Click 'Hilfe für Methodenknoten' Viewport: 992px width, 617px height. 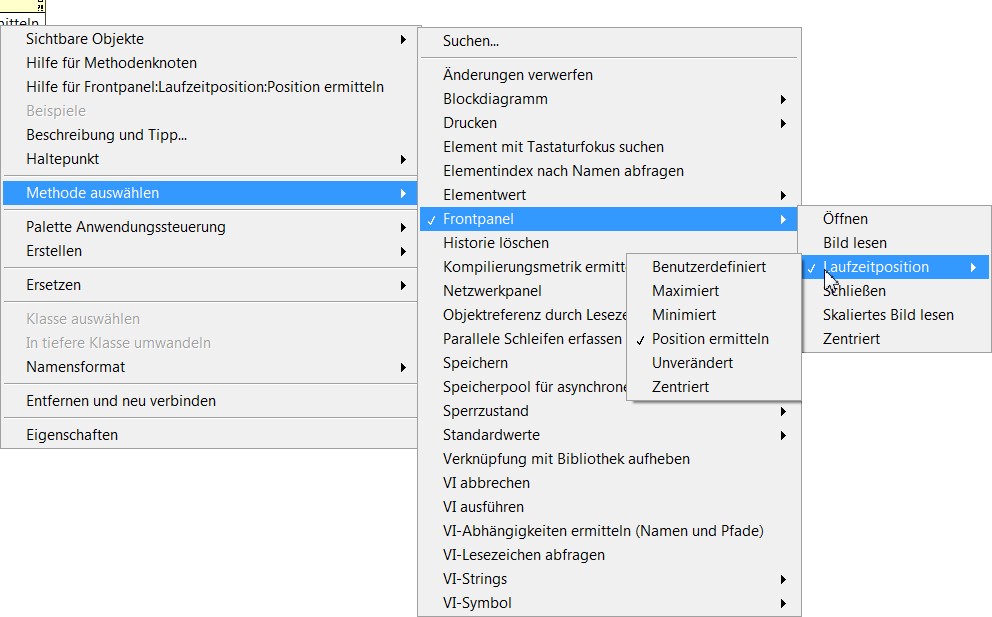tap(112, 63)
